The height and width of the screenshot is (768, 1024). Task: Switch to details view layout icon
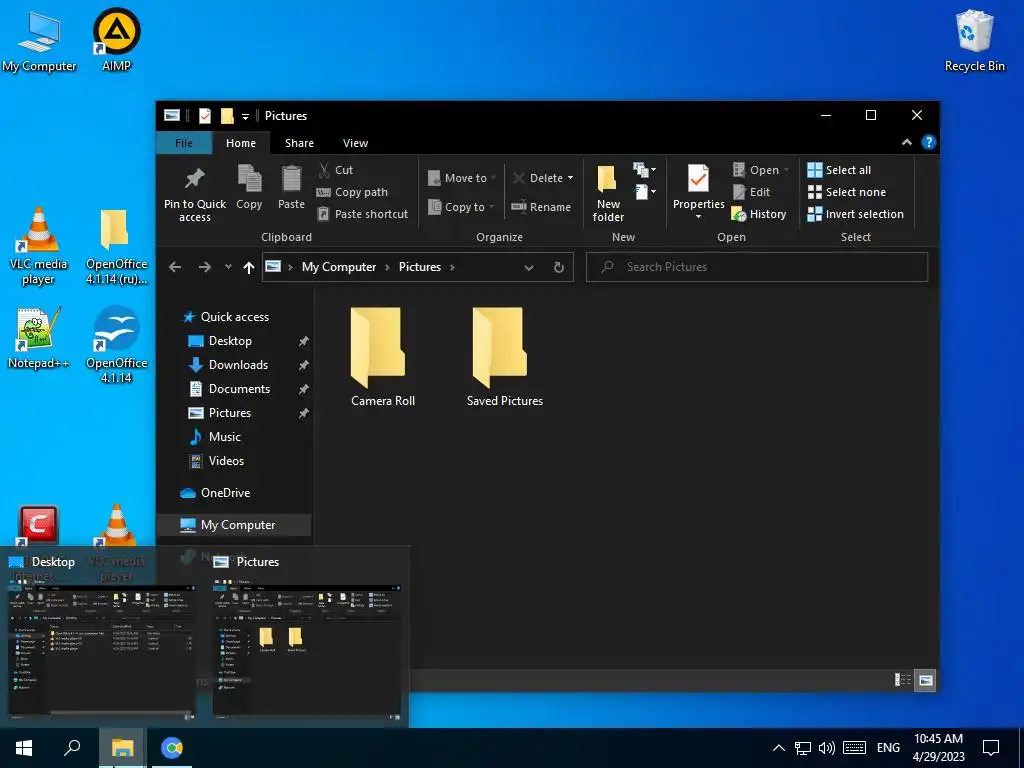click(903, 680)
